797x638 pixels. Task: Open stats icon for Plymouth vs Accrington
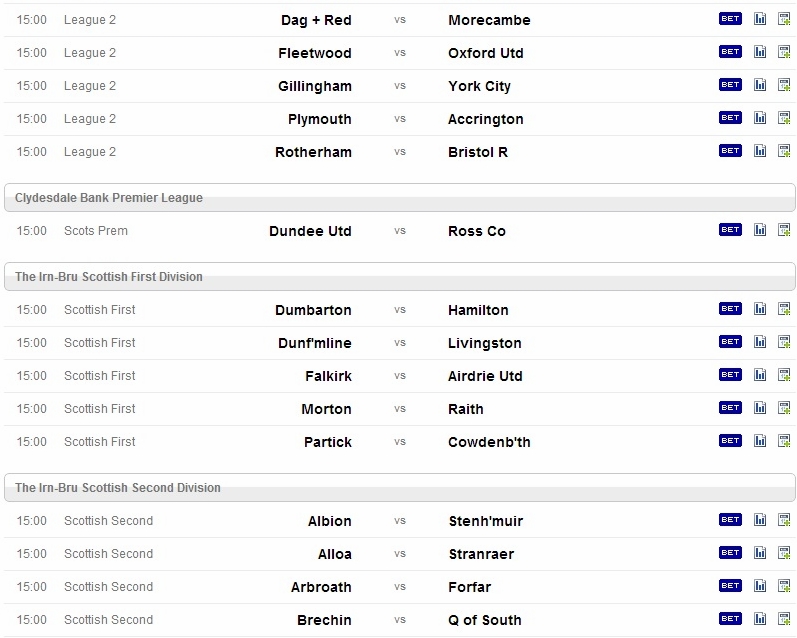[x=760, y=118]
